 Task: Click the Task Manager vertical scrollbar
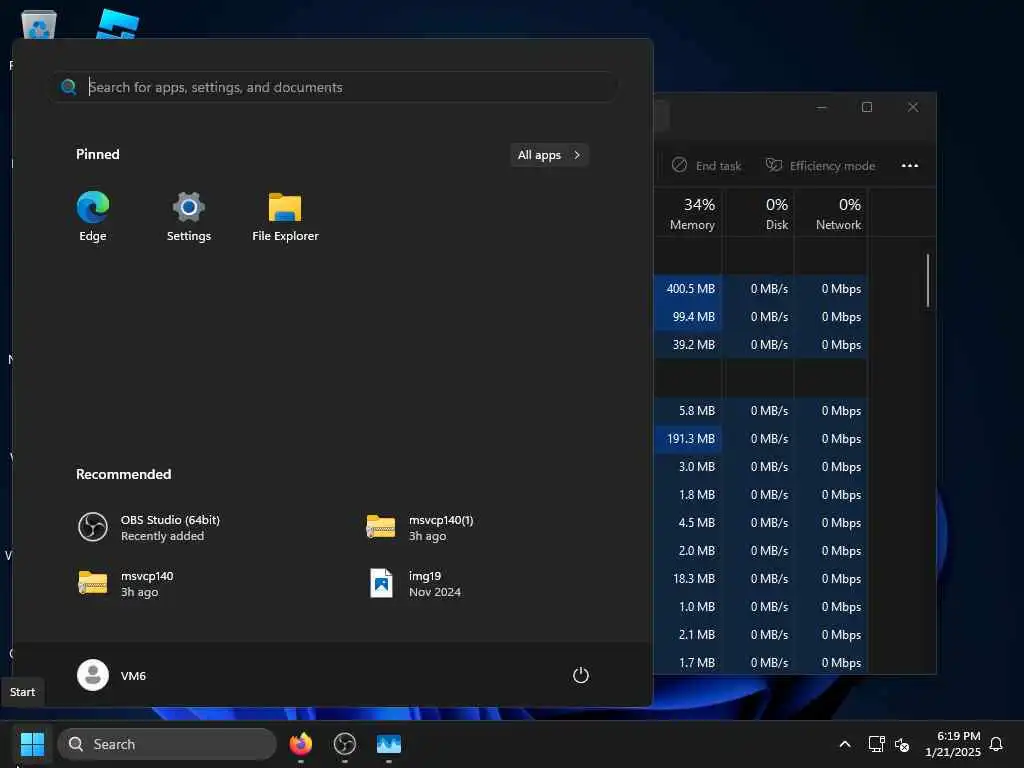(927, 280)
